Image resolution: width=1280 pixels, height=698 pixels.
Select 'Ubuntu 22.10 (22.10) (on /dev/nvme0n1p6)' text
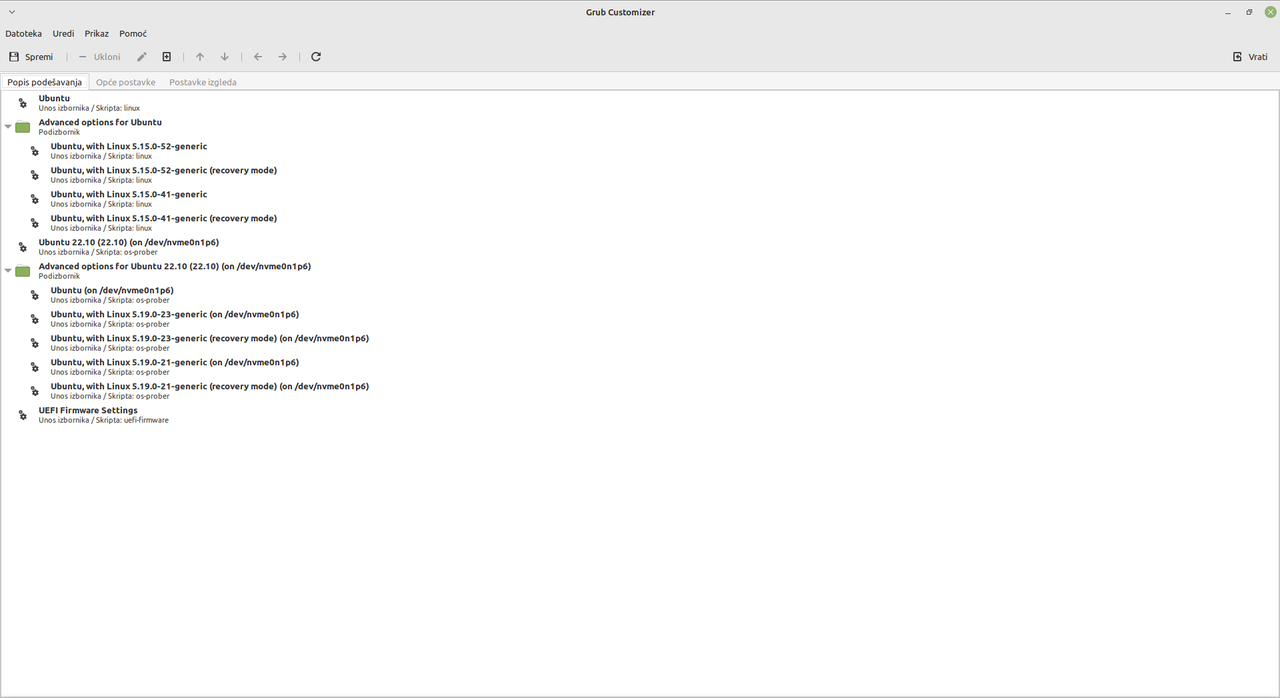coord(129,242)
